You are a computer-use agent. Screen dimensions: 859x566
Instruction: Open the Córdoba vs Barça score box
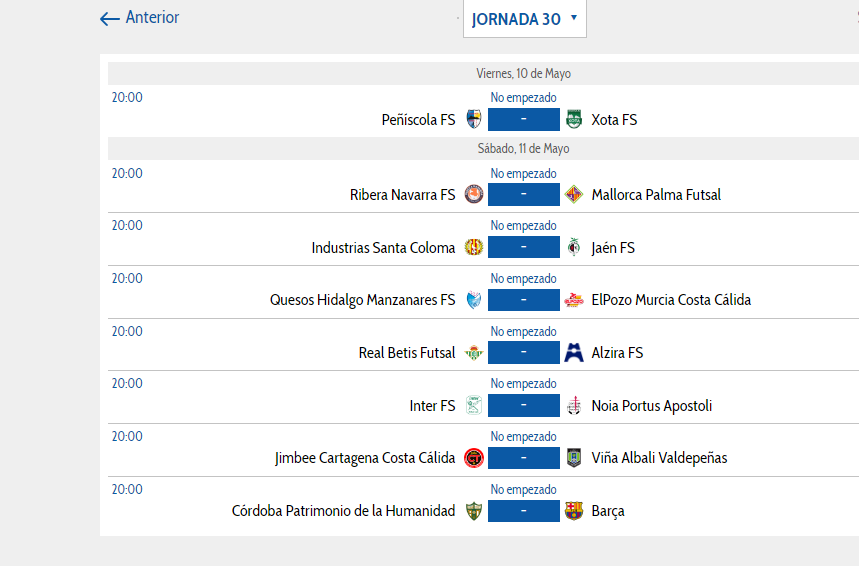click(524, 511)
